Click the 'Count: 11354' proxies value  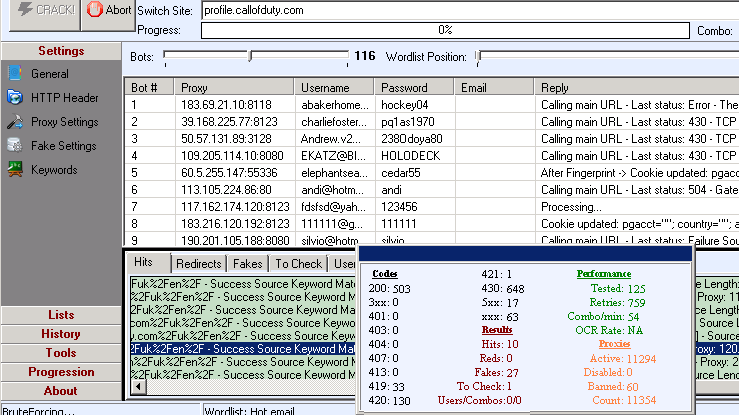pos(624,400)
